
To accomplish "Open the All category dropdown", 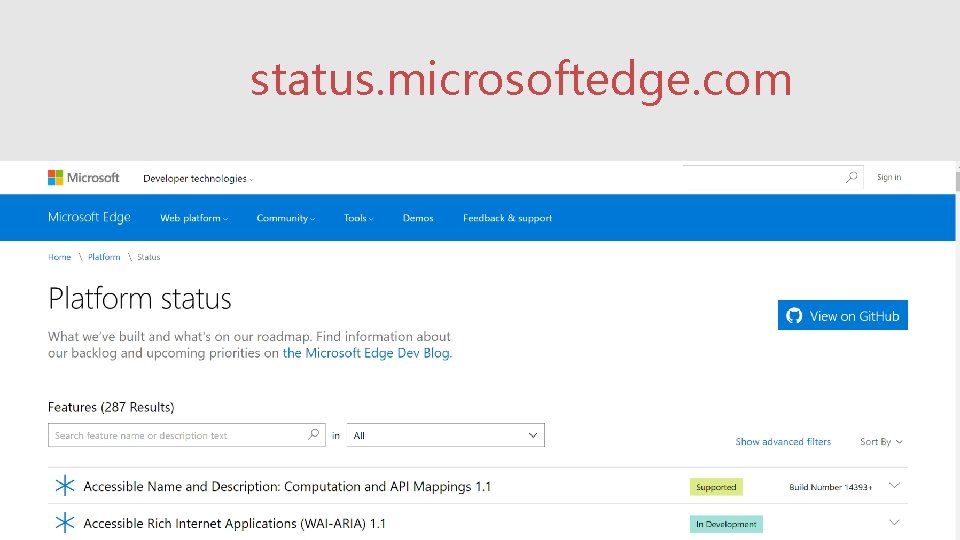I will 445,435.
